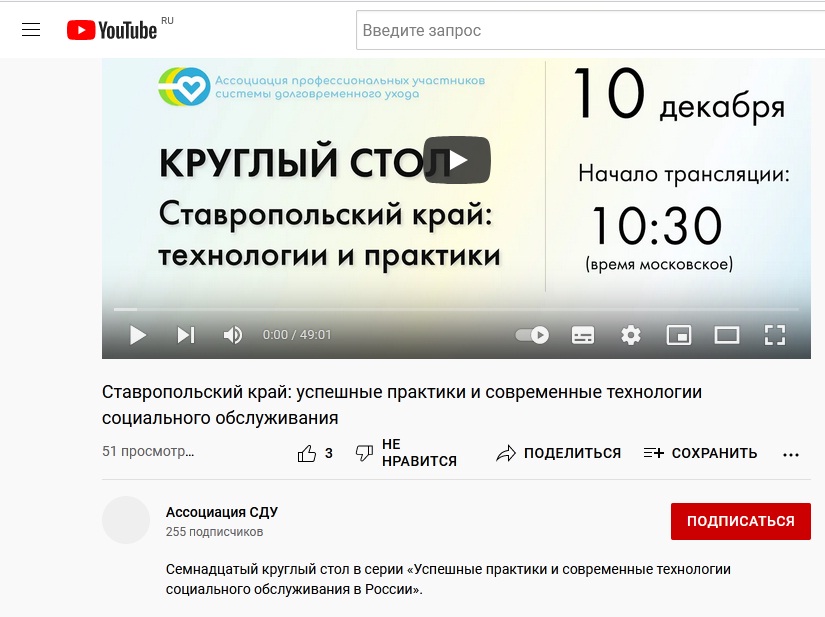Click the video time "0:00 / 49:01"

click(297, 335)
